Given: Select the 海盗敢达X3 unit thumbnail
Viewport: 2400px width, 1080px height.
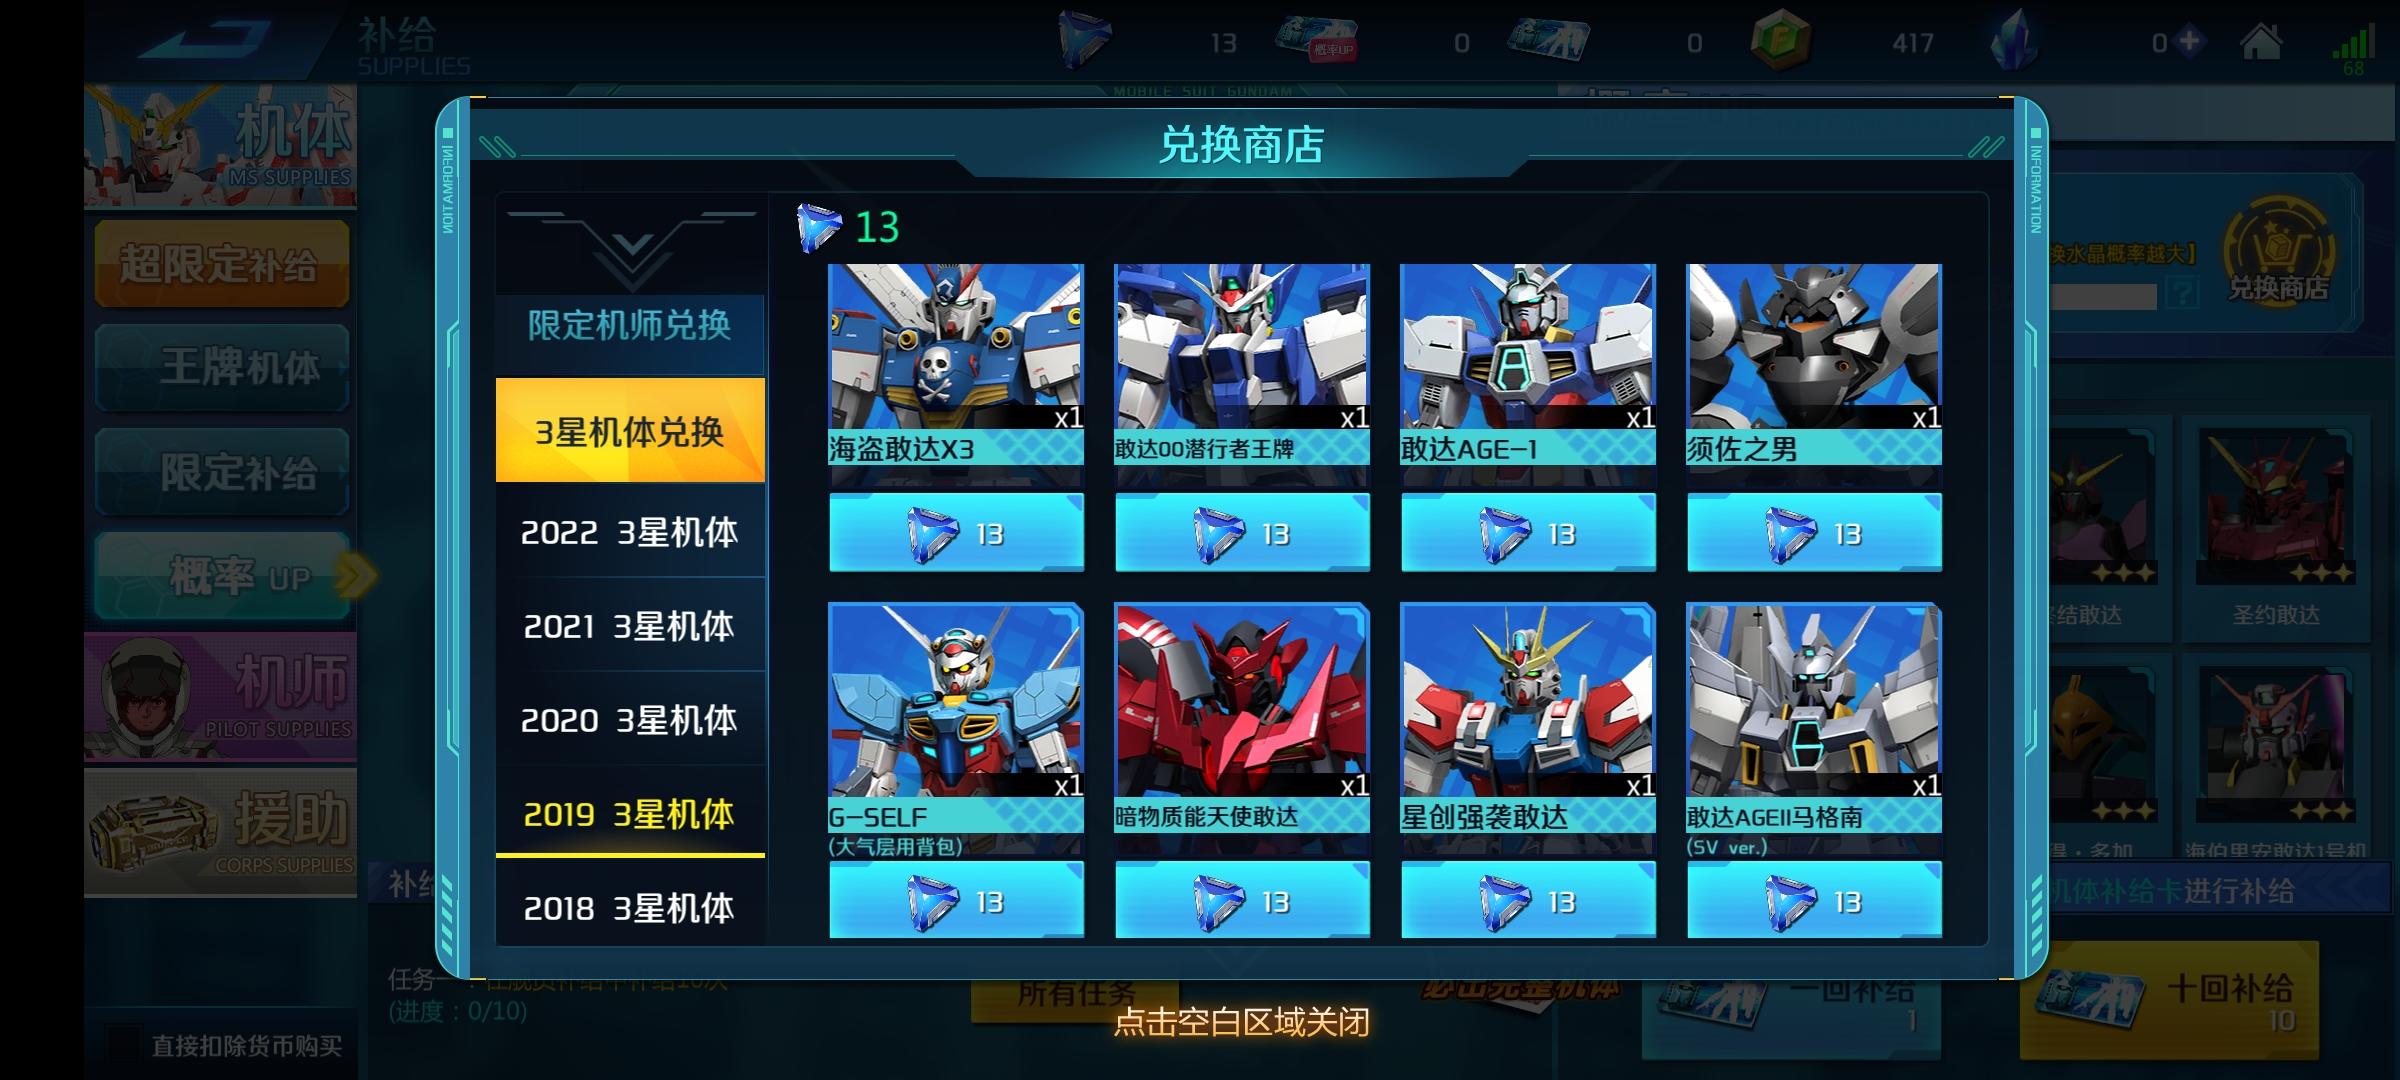Looking at the screenshot, I should [x=956, y=347].
